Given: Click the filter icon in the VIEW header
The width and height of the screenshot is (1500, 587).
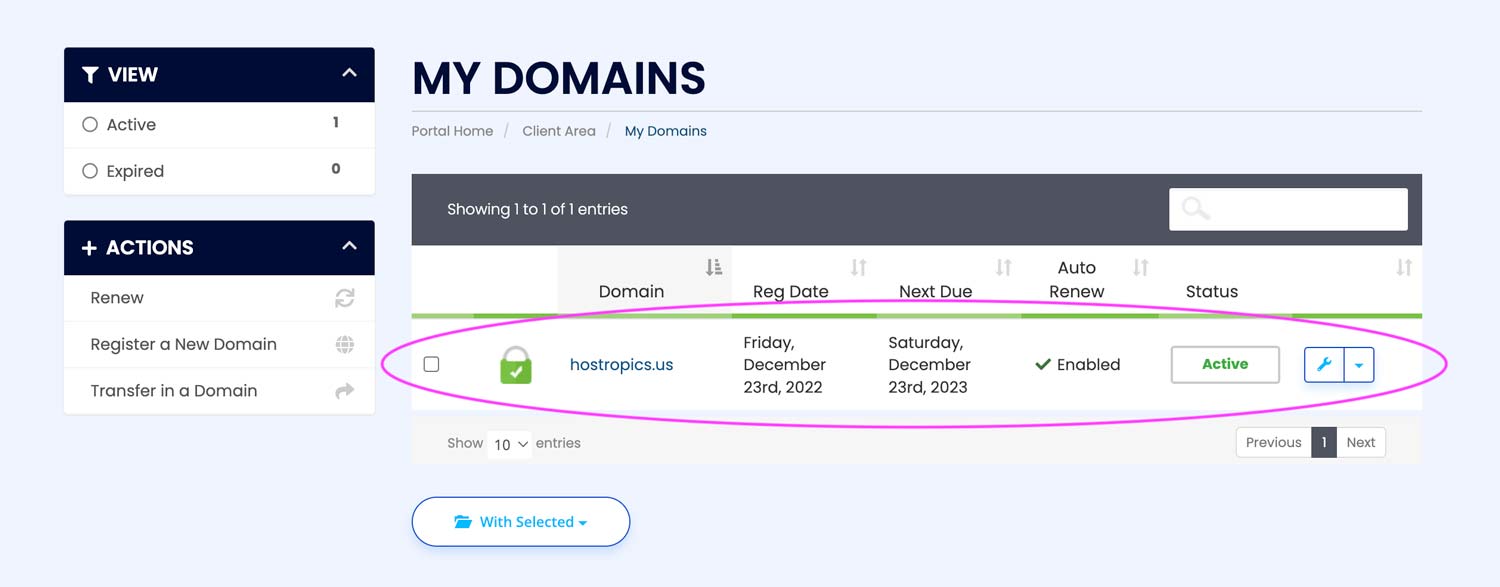Looking at the screenshot, I should [92, 74].
